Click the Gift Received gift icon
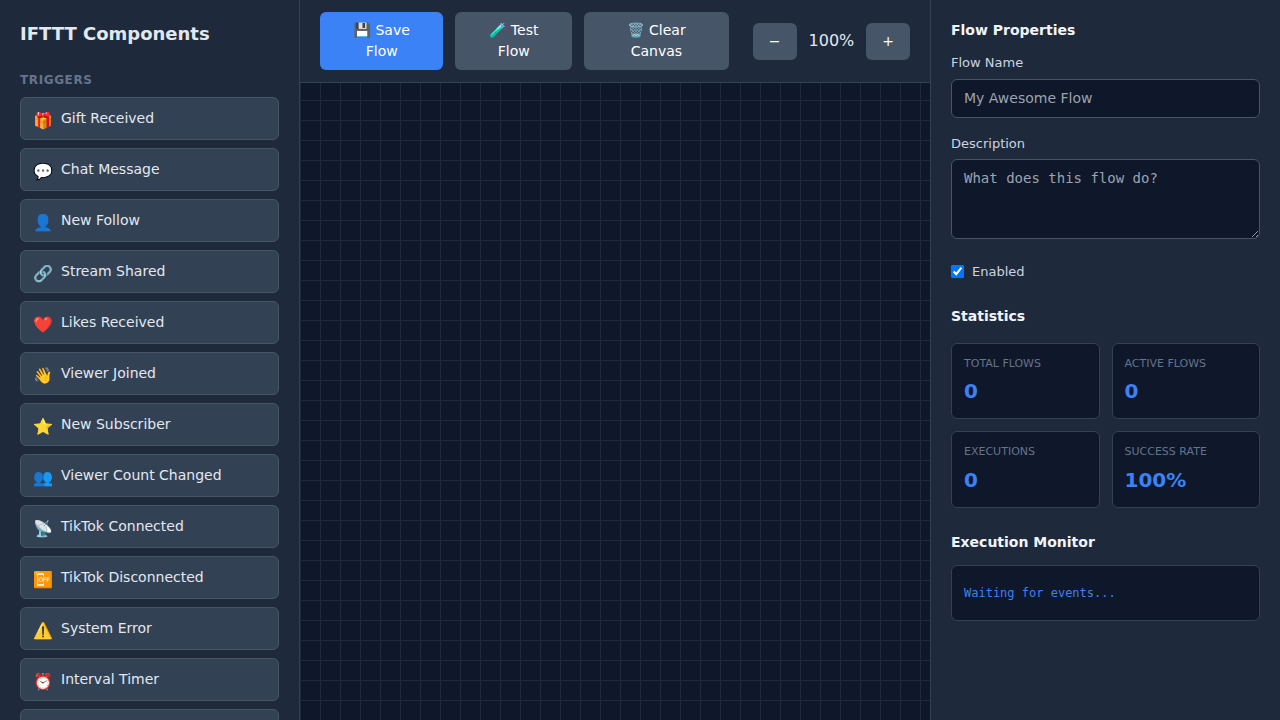Viewport: 1280px width, 720px height. (42, 118)
